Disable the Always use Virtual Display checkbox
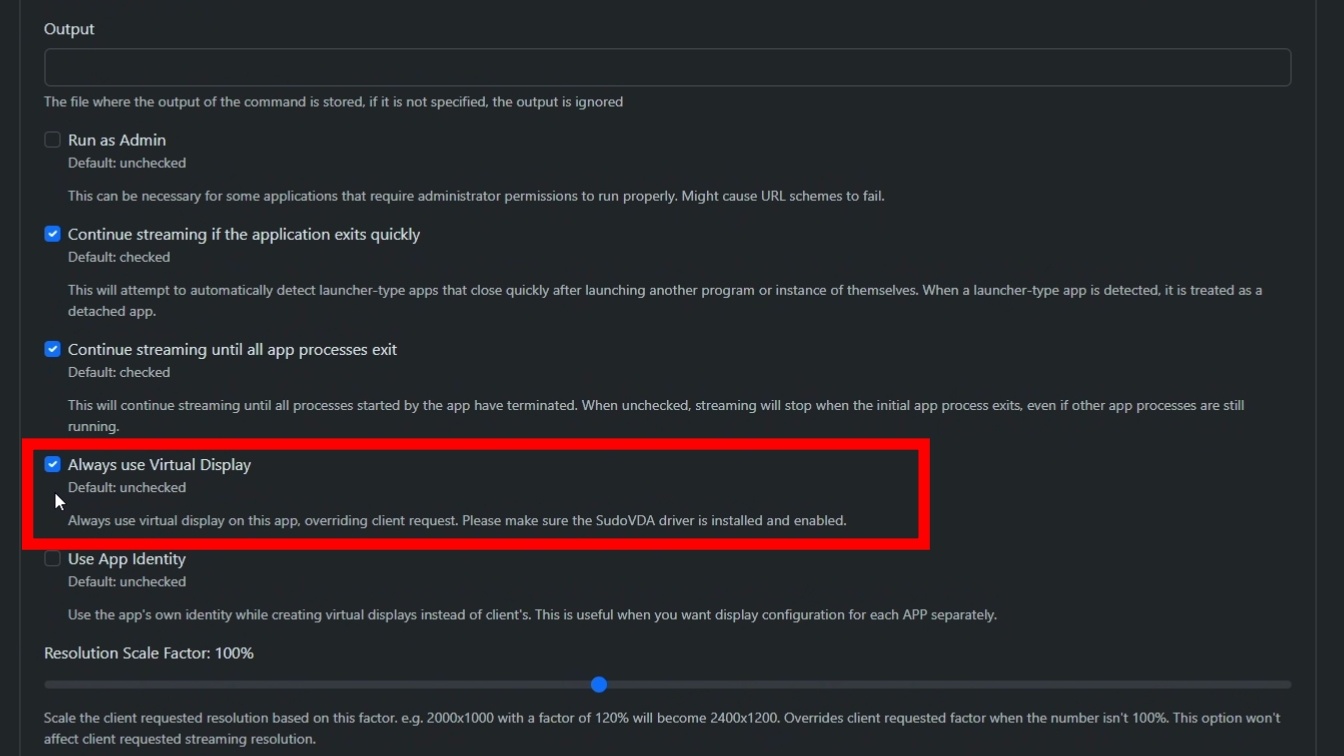 click(x=53, y=464)
